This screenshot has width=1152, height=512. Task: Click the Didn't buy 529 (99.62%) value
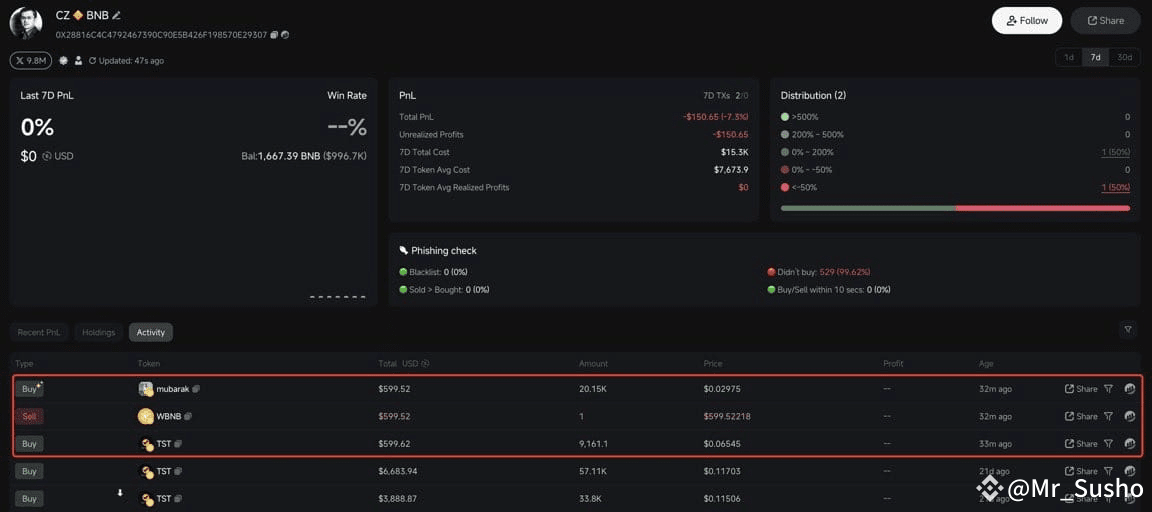point(845,272)
